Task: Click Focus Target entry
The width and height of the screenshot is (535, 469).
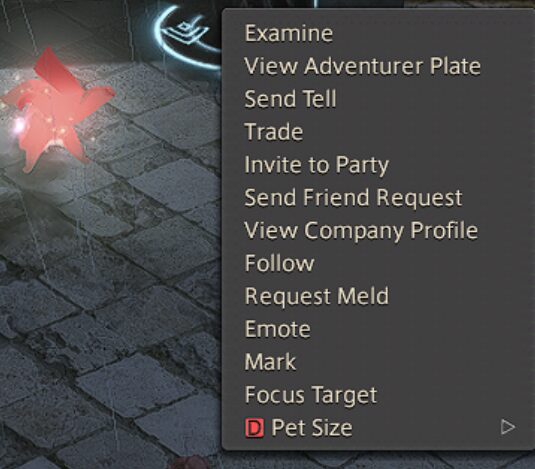Action: tap(311, 395)
